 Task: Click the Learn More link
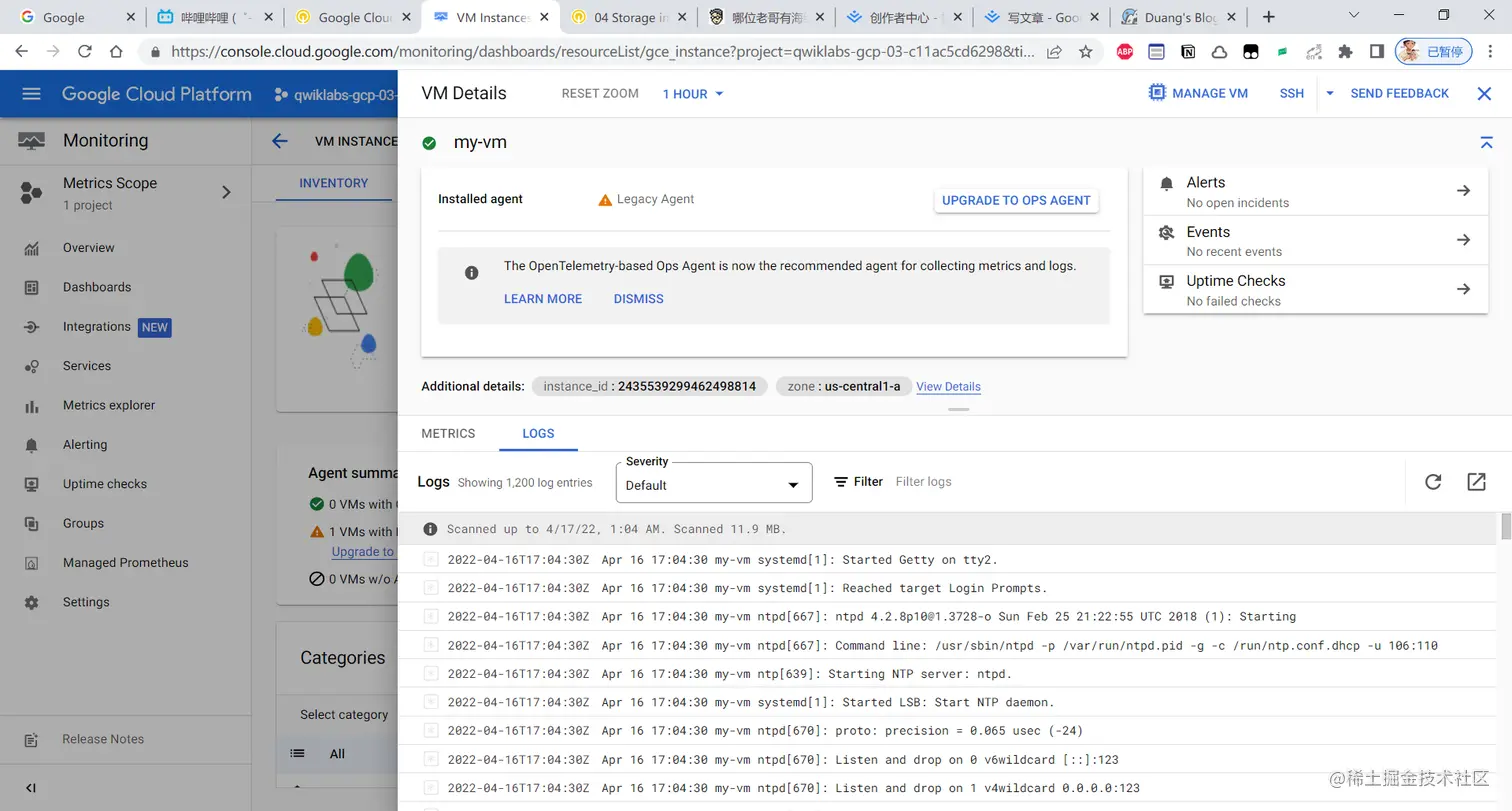tap(543, 299)
